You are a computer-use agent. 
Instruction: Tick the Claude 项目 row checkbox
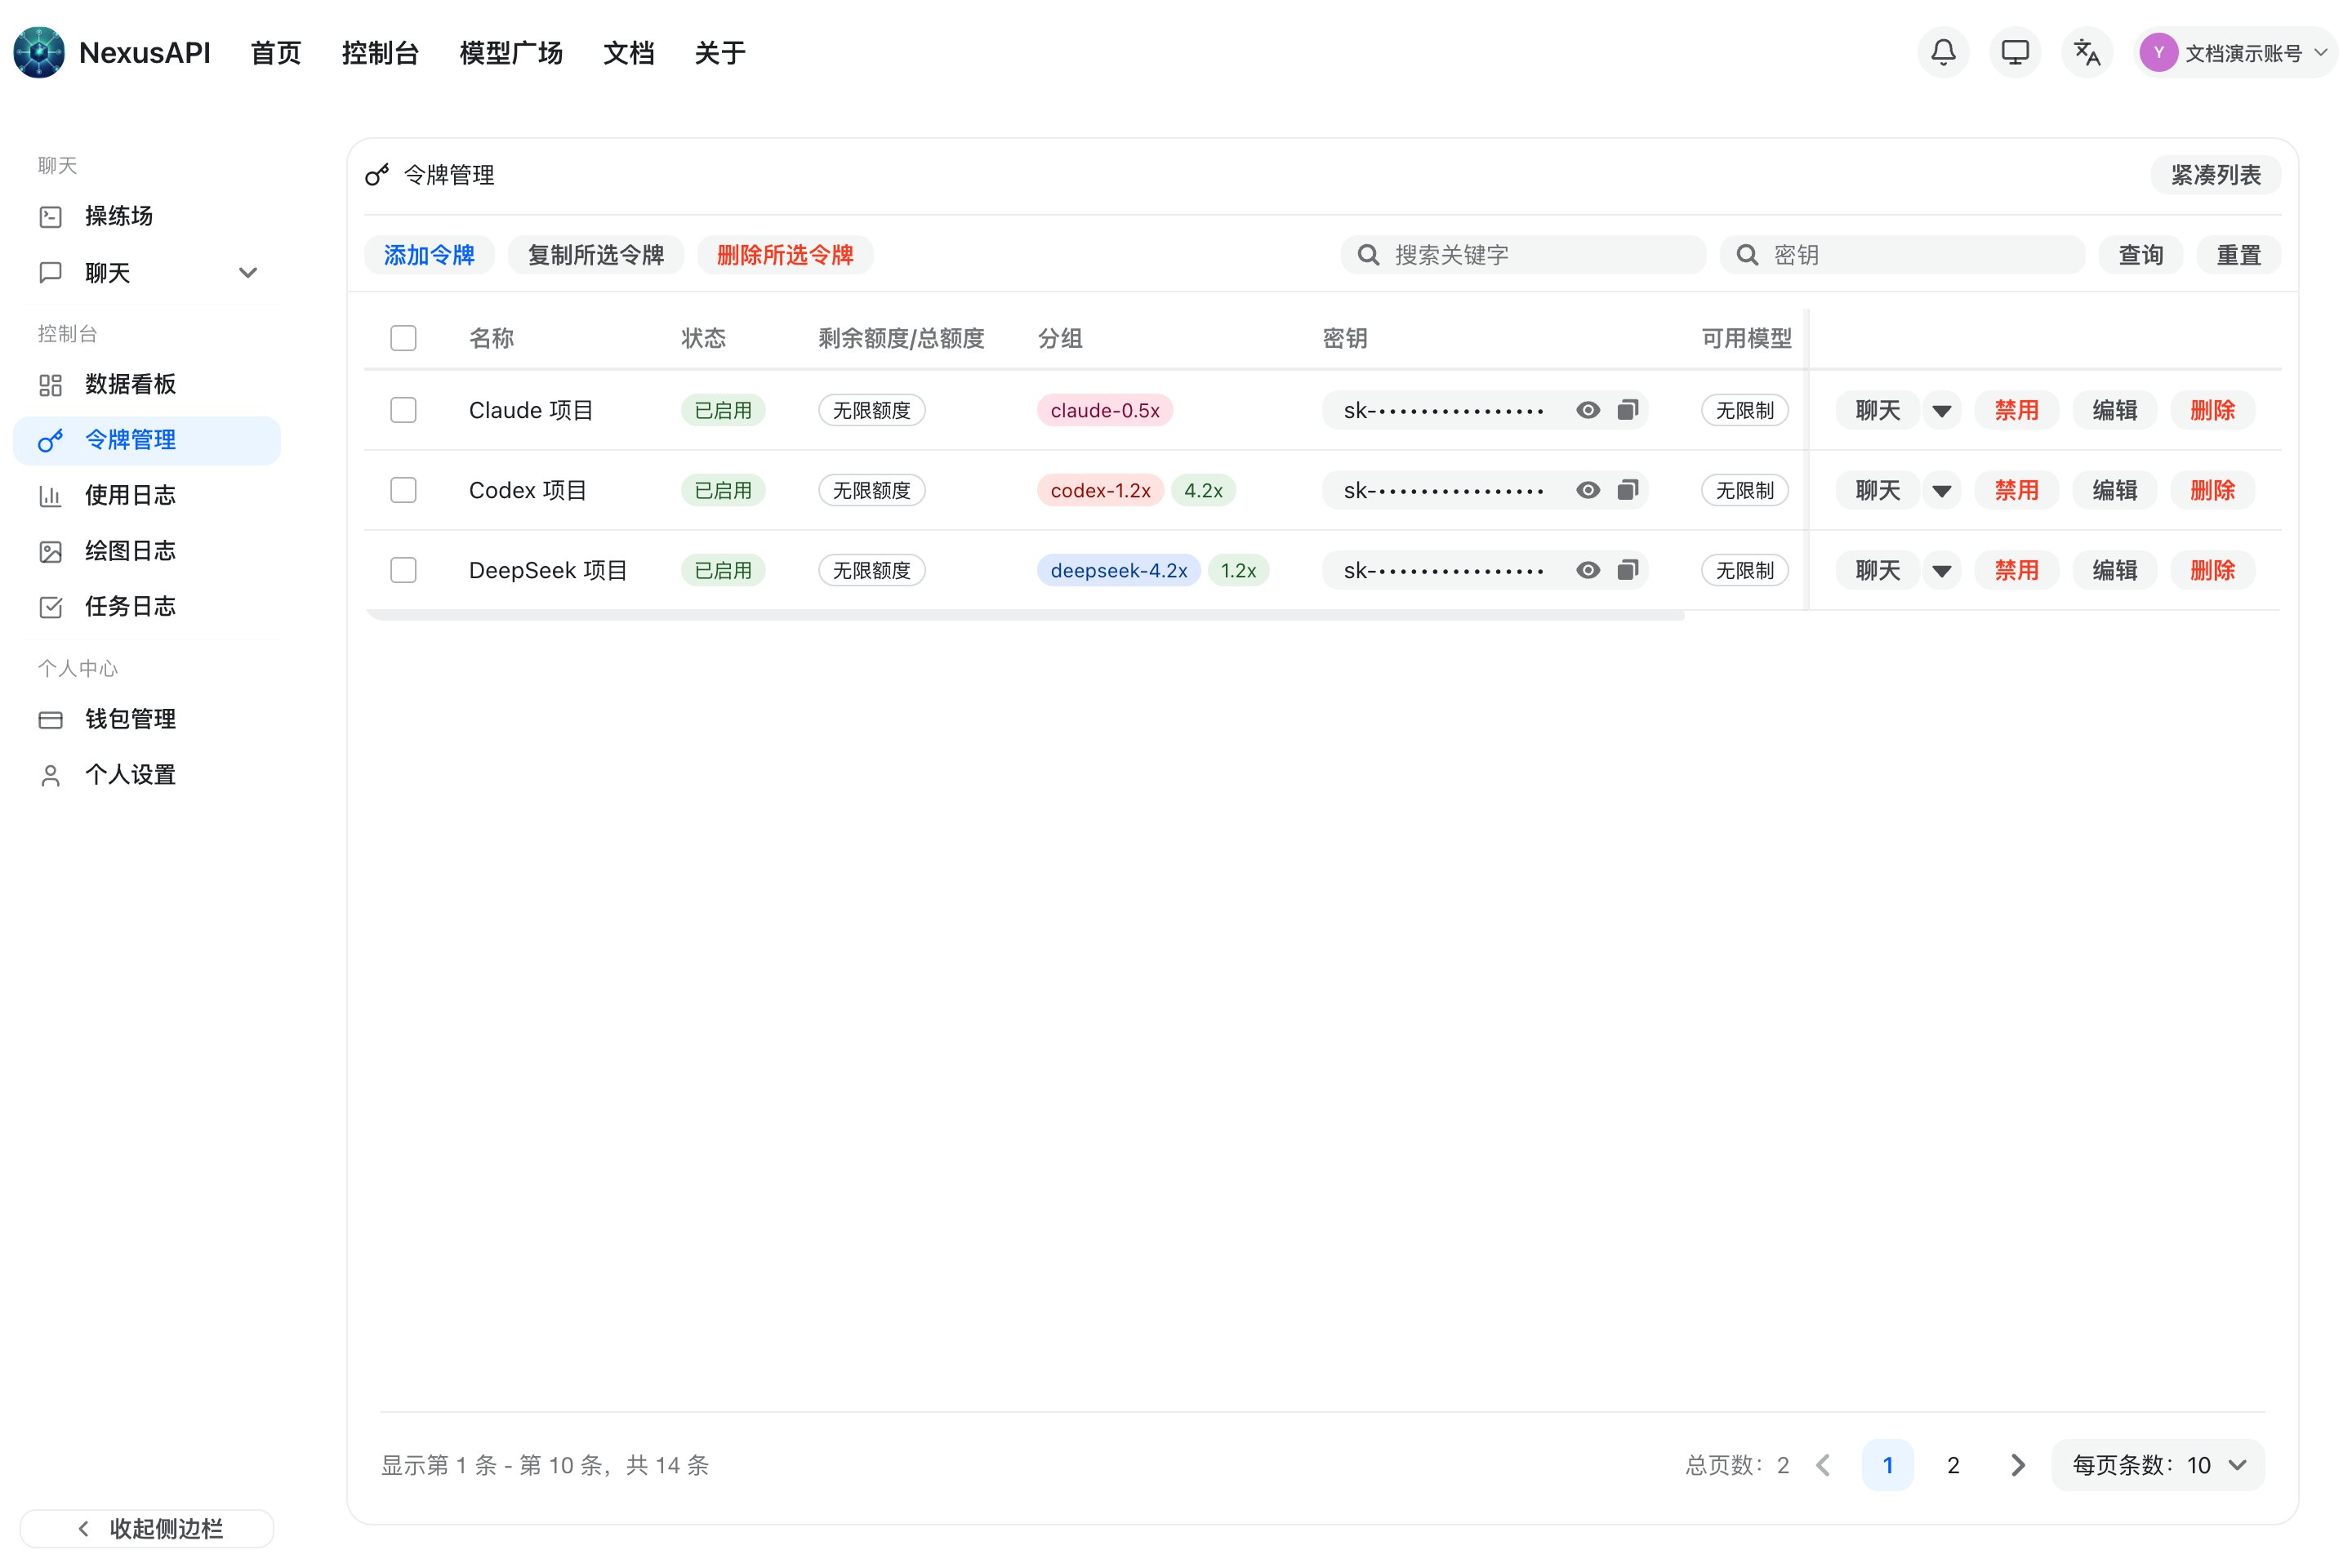click(x=403, y=410)
